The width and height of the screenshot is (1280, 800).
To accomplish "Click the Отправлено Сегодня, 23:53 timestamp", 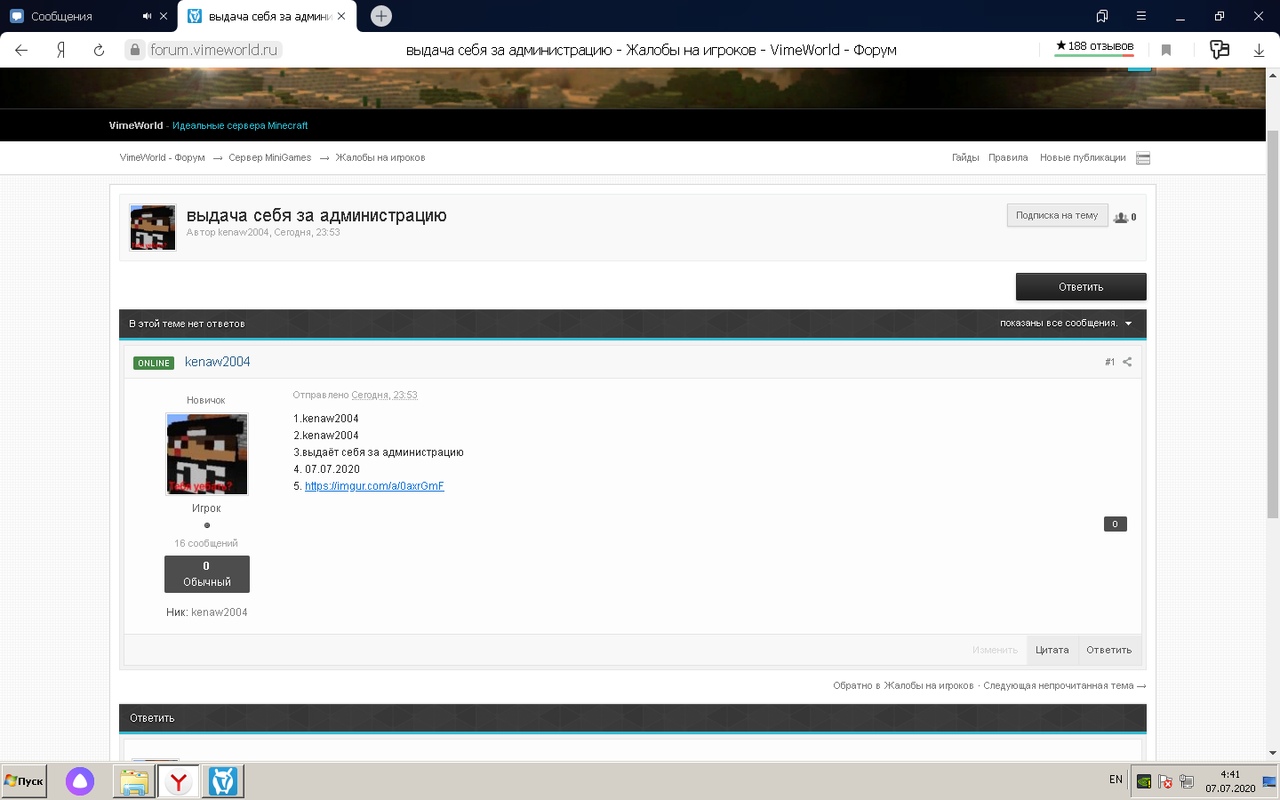I will [x=355, y=395].
